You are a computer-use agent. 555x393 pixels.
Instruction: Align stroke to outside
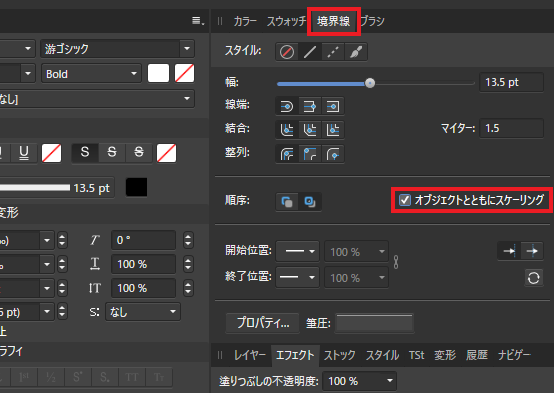pyautogui.click(x=333, y=154)
